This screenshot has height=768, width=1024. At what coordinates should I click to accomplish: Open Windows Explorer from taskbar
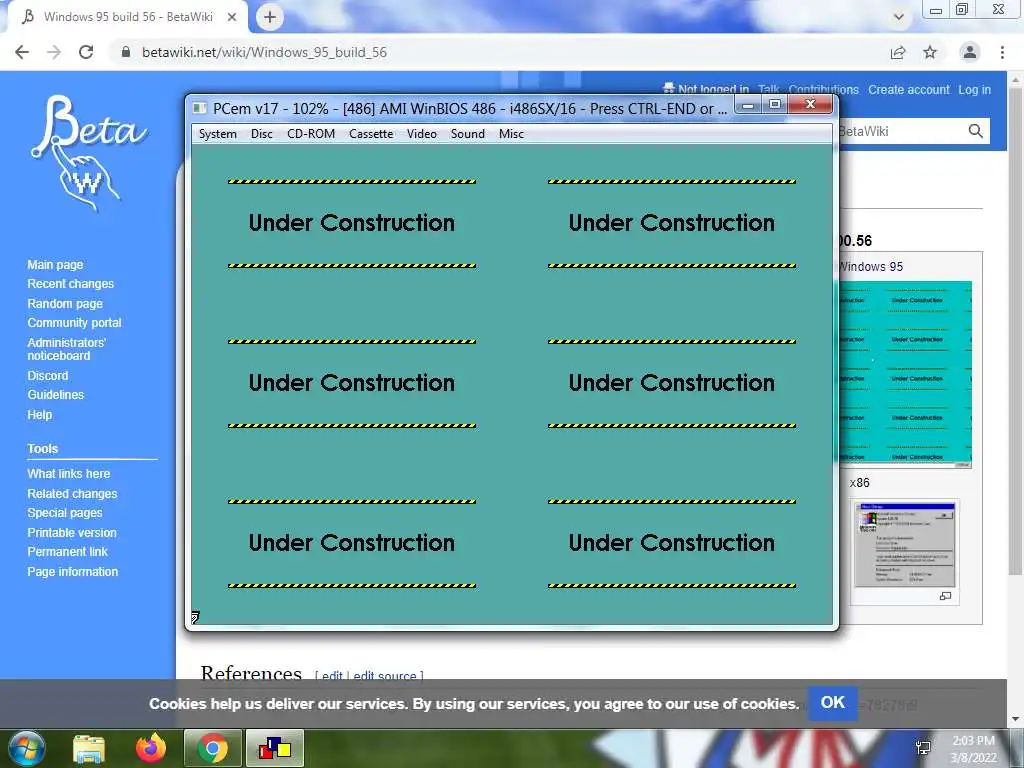pyautogui.click(x=89, y=748)
